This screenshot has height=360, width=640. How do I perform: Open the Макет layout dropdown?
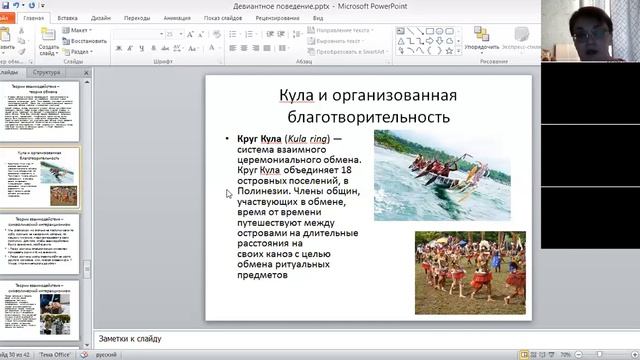(x=77, y=30)
